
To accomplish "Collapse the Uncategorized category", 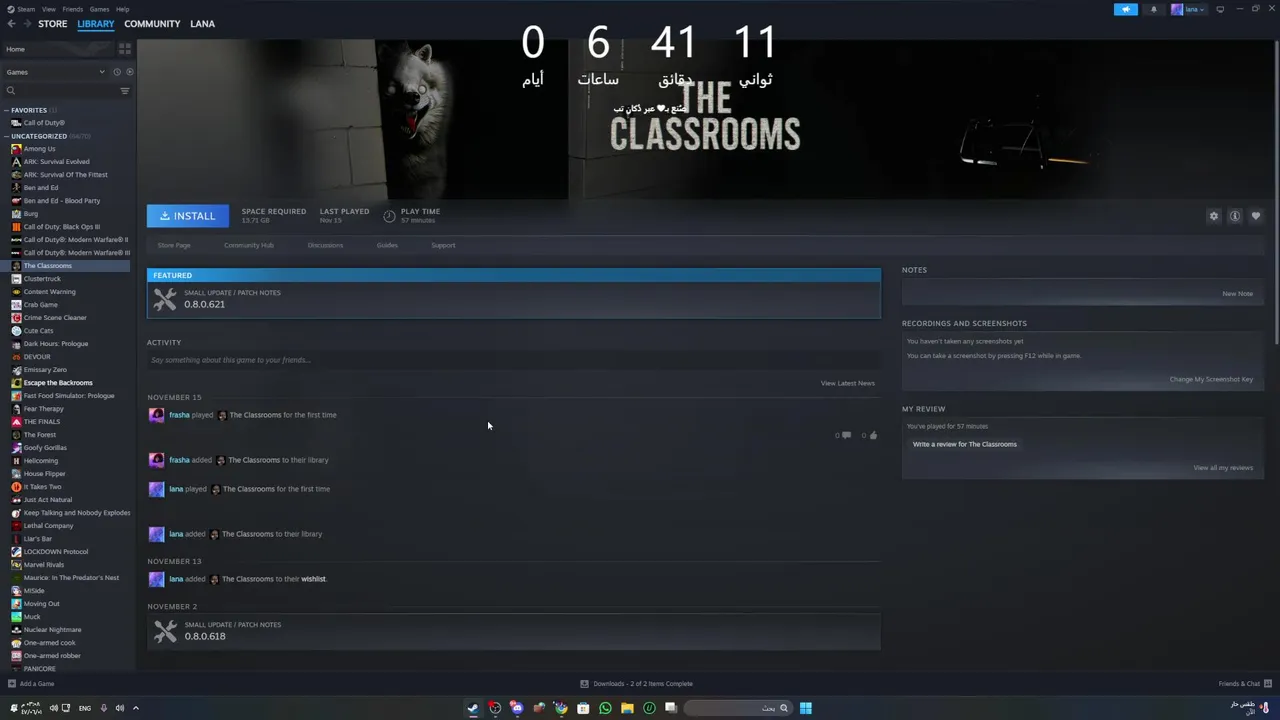I will [x=6, y=136].
